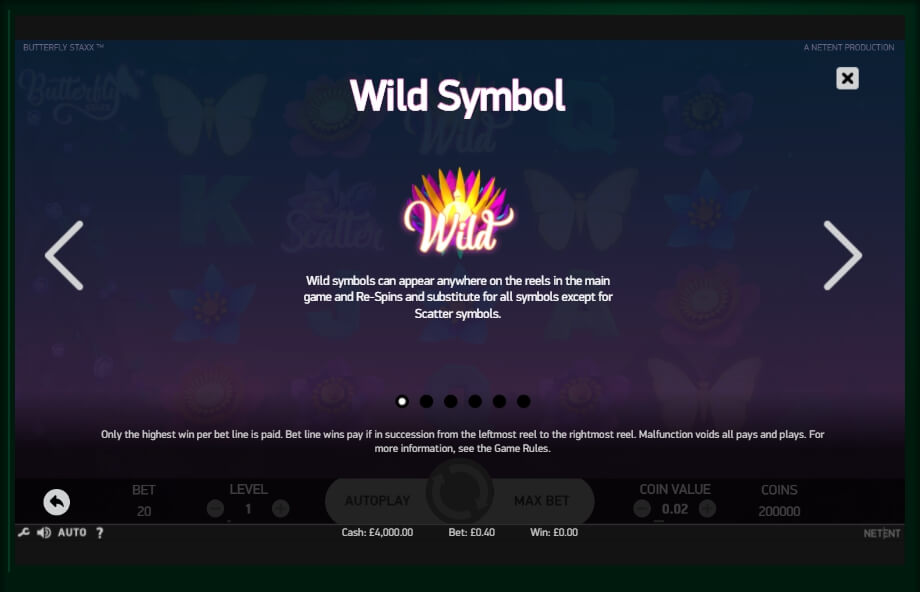The width and height of the screenshot is (920, 592).
Task: Go to previous paytable page arrow
Action: [64, 255]
